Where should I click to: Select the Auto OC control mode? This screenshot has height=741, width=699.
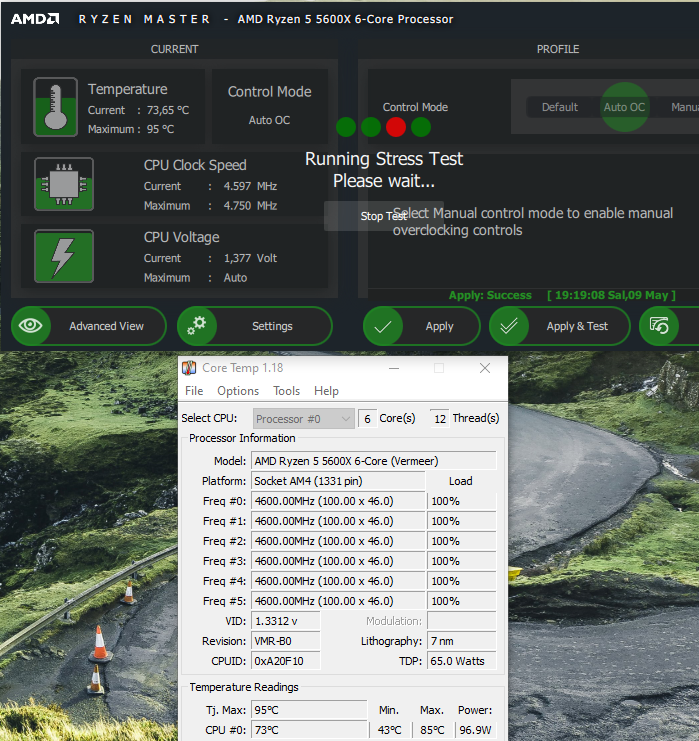click(624, 107)
